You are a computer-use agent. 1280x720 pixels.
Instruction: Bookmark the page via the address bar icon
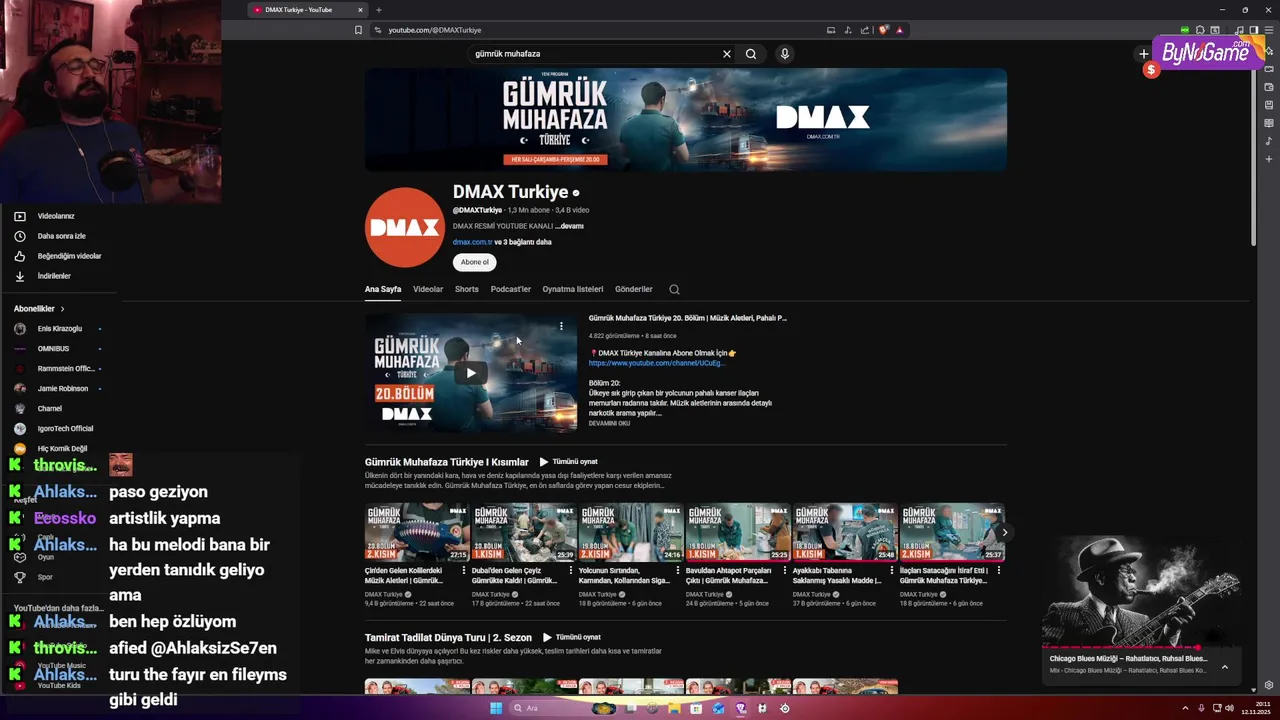click(358, 30)
